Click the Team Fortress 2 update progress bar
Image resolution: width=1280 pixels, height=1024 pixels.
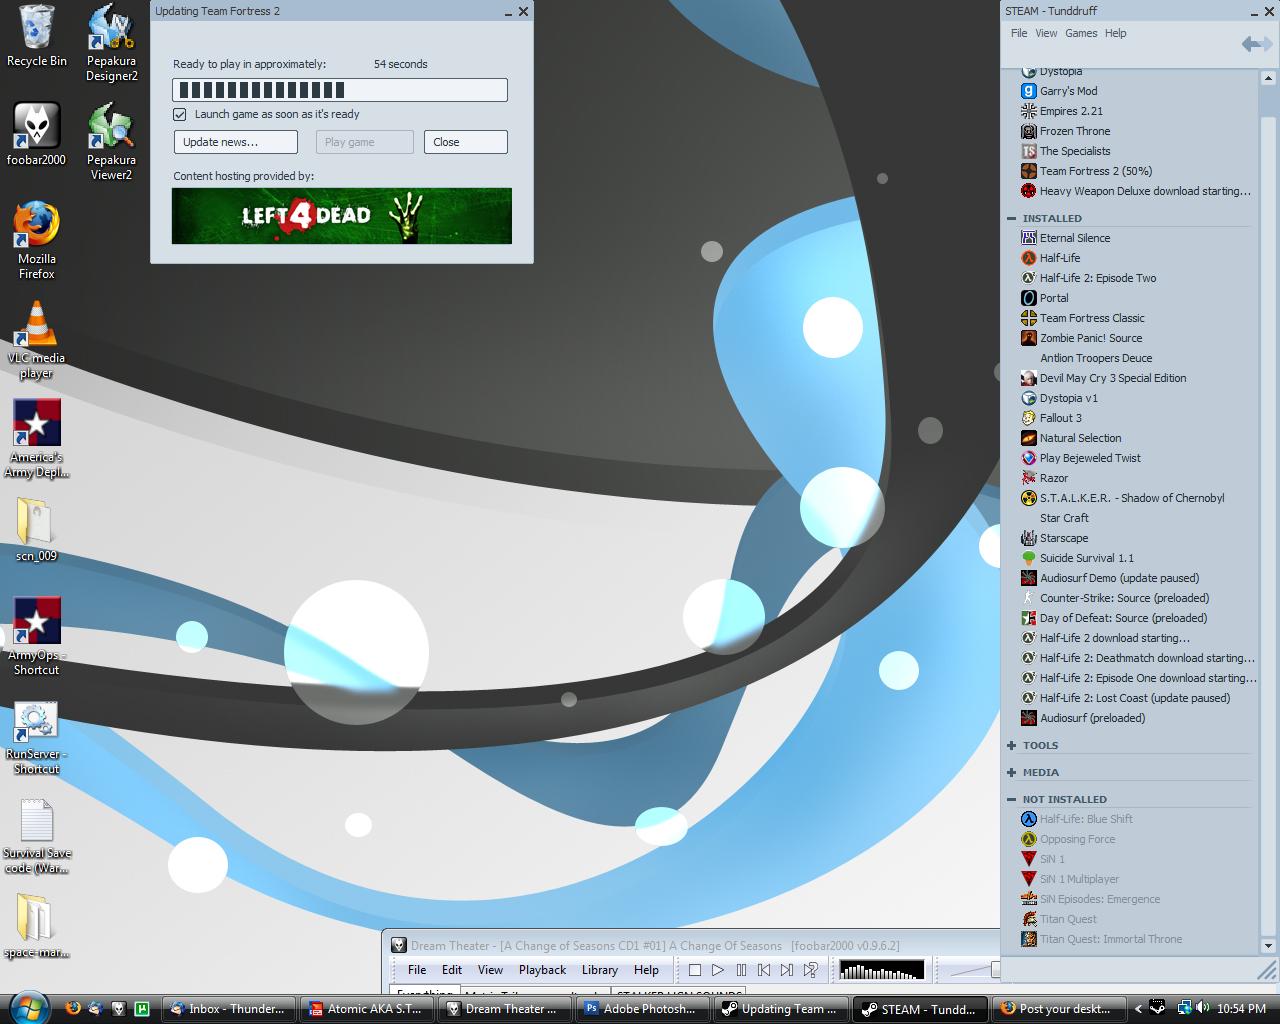340,90
